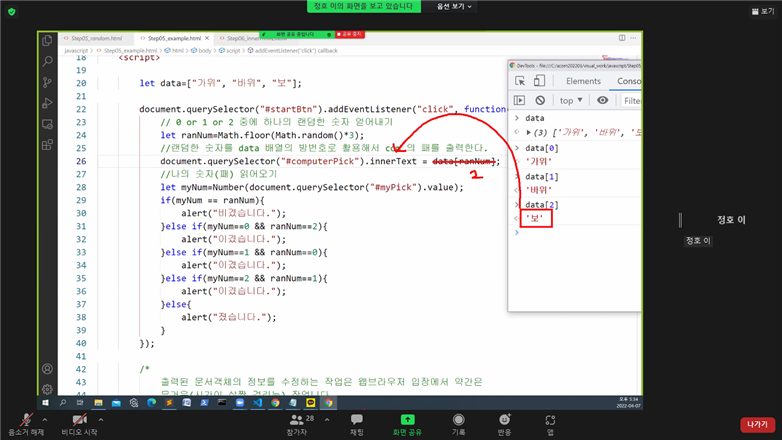Open audio options arrow next to mute
Image resolution: width=782 pixels, height=440 pixels.
click(x=44, y=420)
